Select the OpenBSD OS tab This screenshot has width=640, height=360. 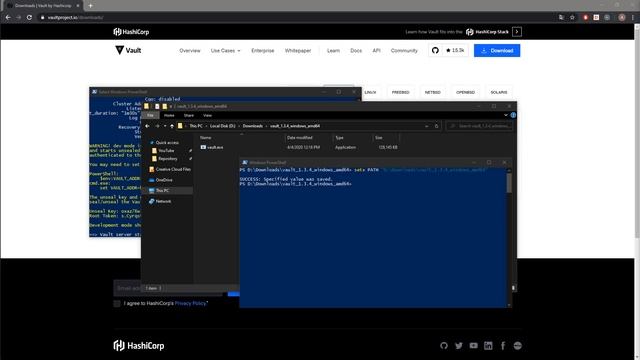coord(465,92)
